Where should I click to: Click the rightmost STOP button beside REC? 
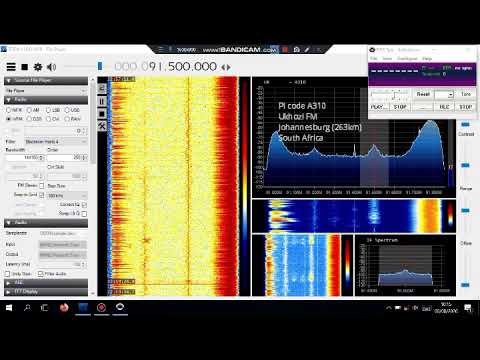466,107
